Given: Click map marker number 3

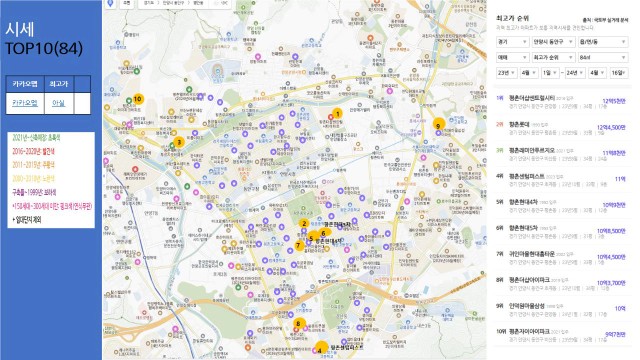Looking at the screenshot, I should point(179,142).
